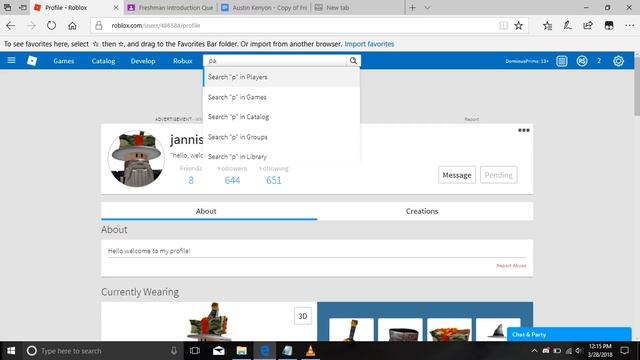Click the set tabs aside icon
Screen dimensions: 640x360
(x=23, y=7)
